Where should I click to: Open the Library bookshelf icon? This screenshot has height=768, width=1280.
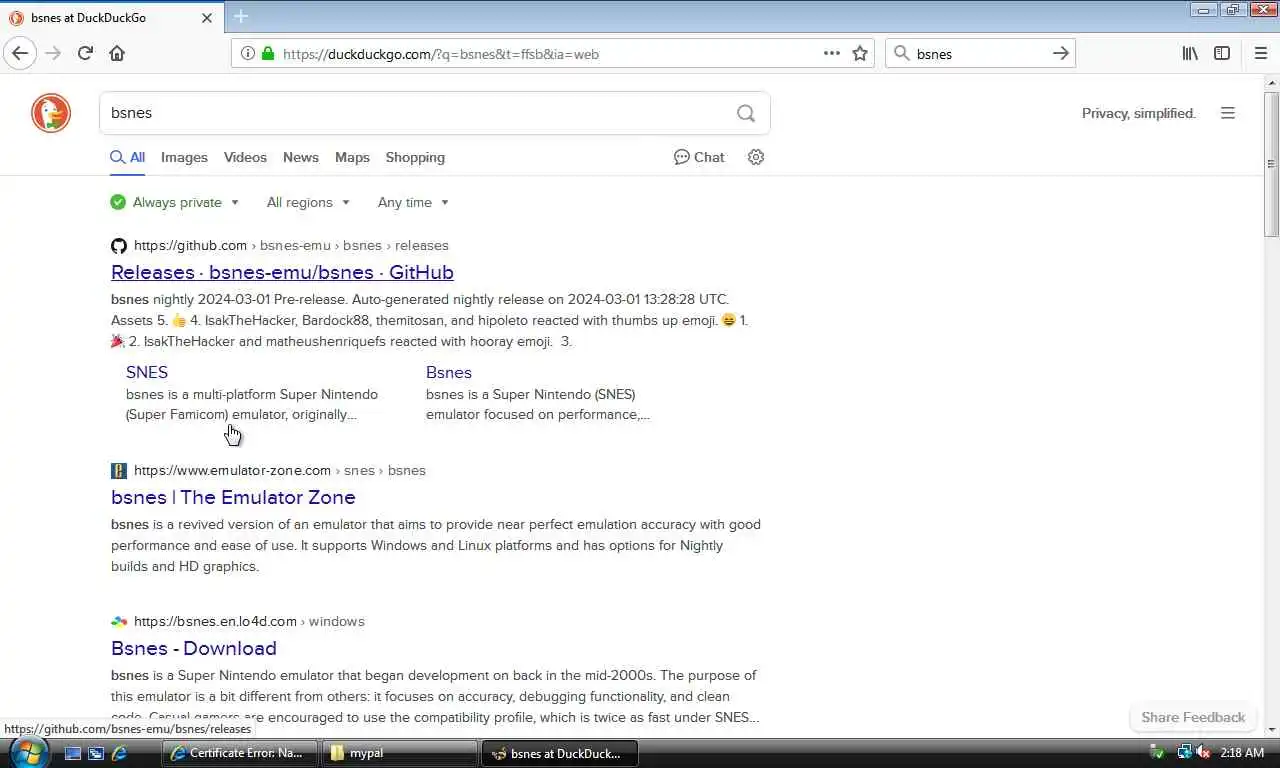pos(1190,53)
